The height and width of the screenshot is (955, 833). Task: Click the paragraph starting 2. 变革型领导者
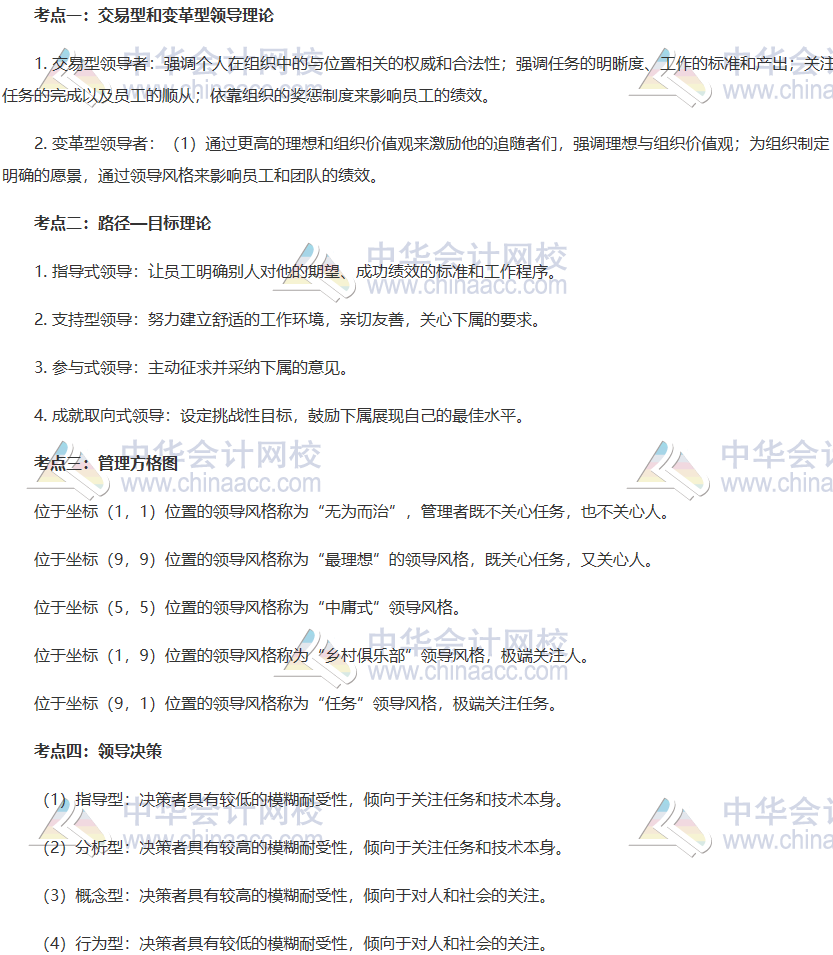click(416, 160)
